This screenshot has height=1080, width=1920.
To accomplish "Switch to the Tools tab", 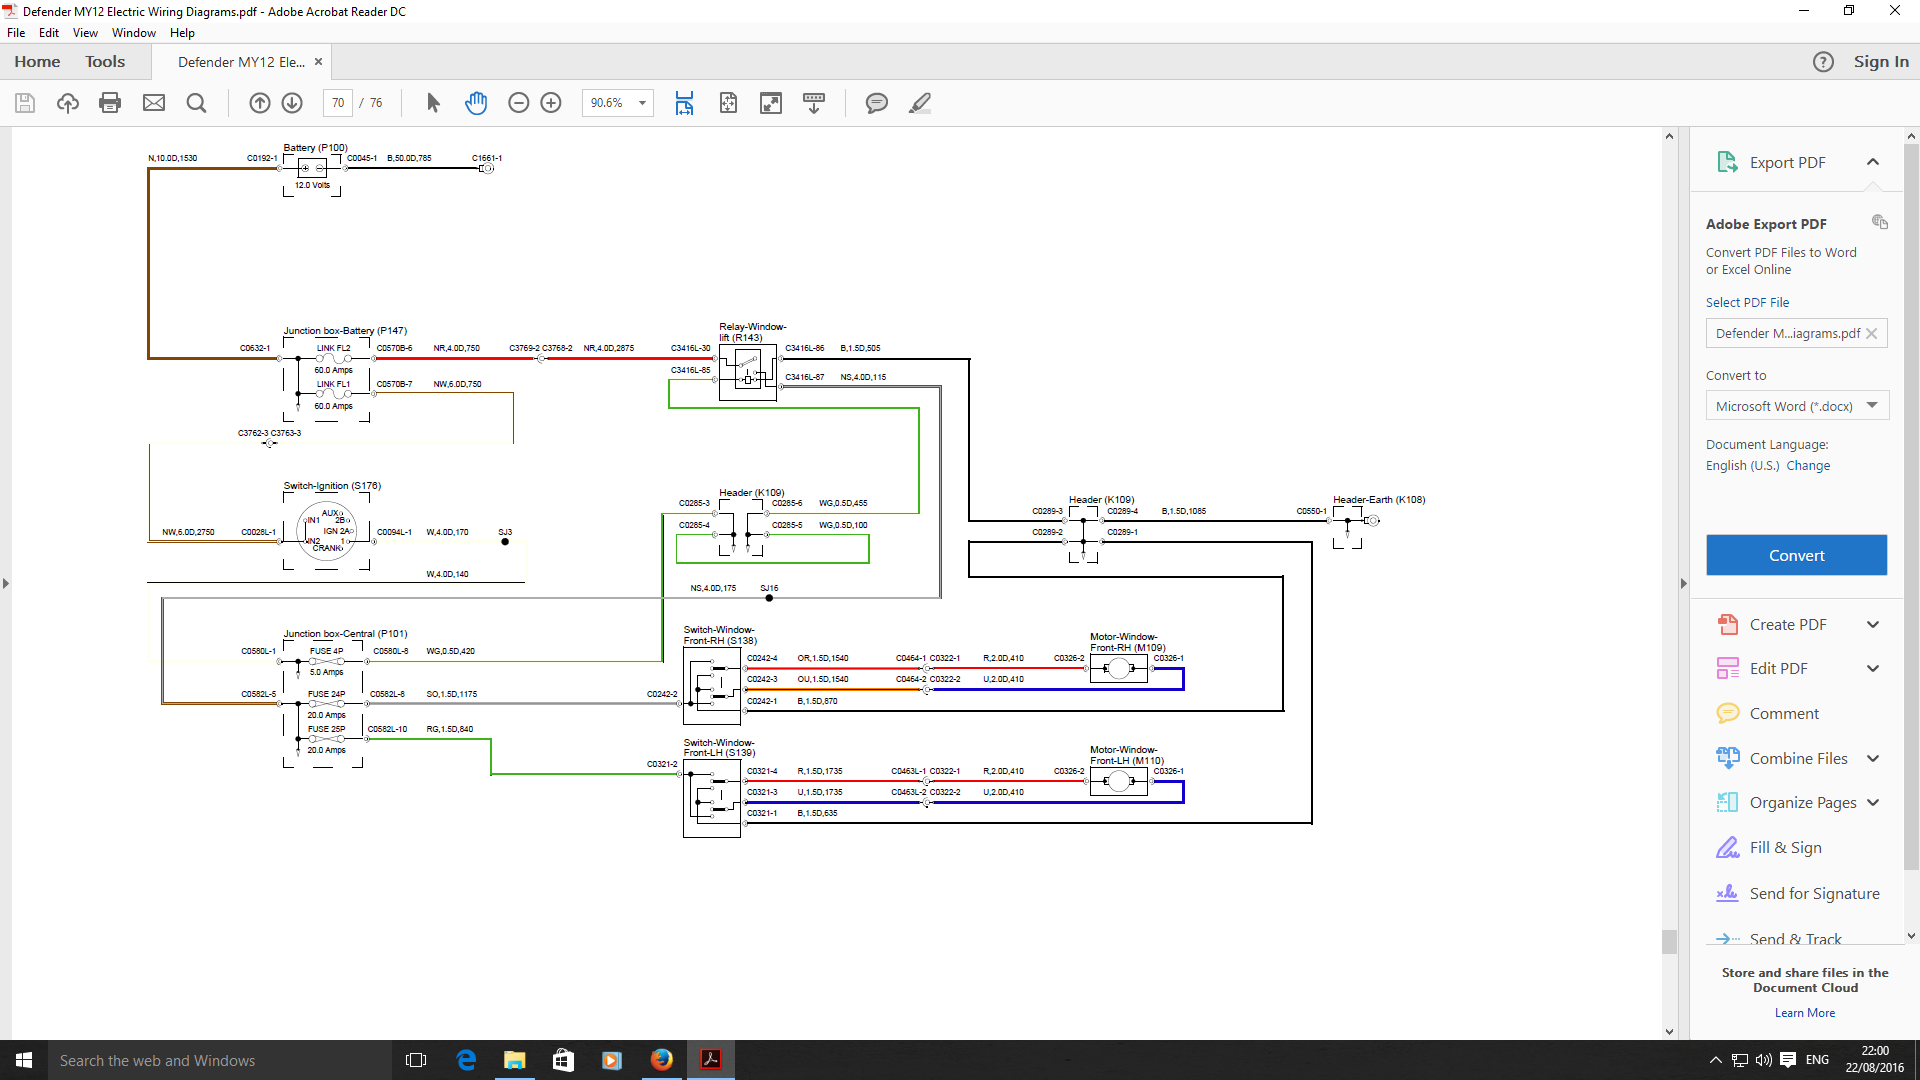I will click(105, 62).
